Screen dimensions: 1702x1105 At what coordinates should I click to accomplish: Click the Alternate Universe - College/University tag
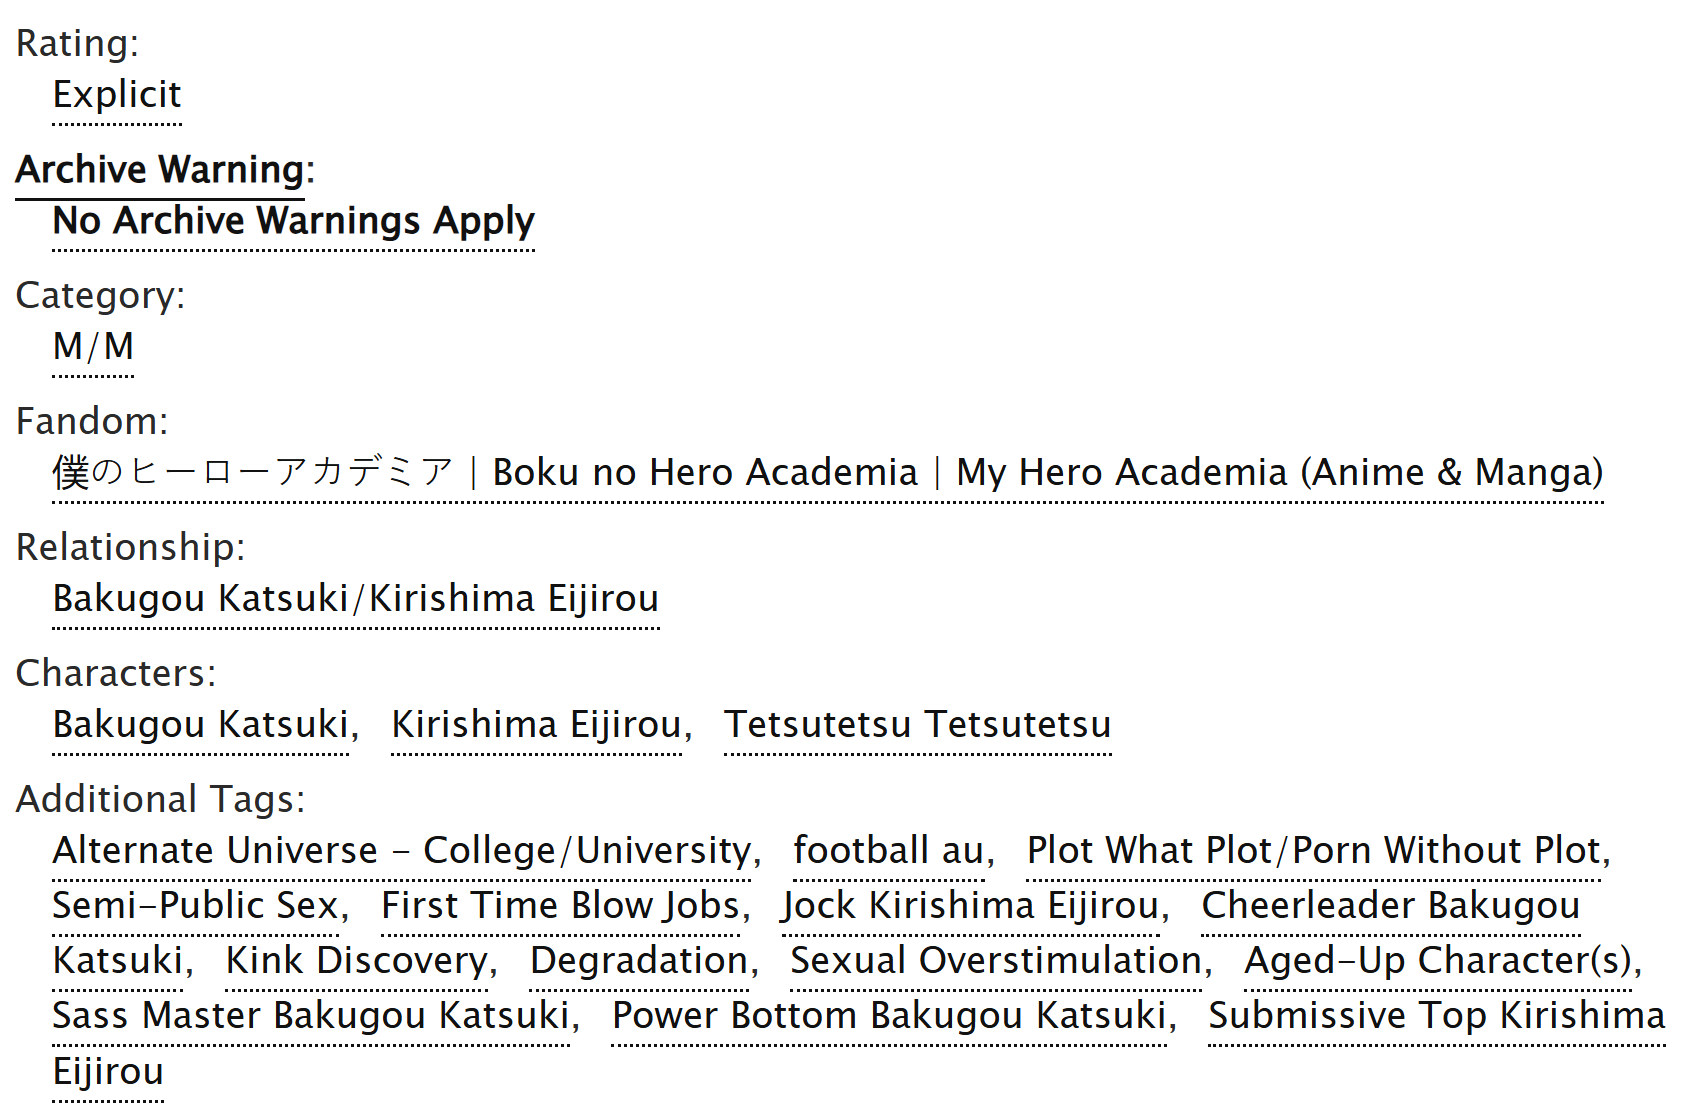[401, 851]
